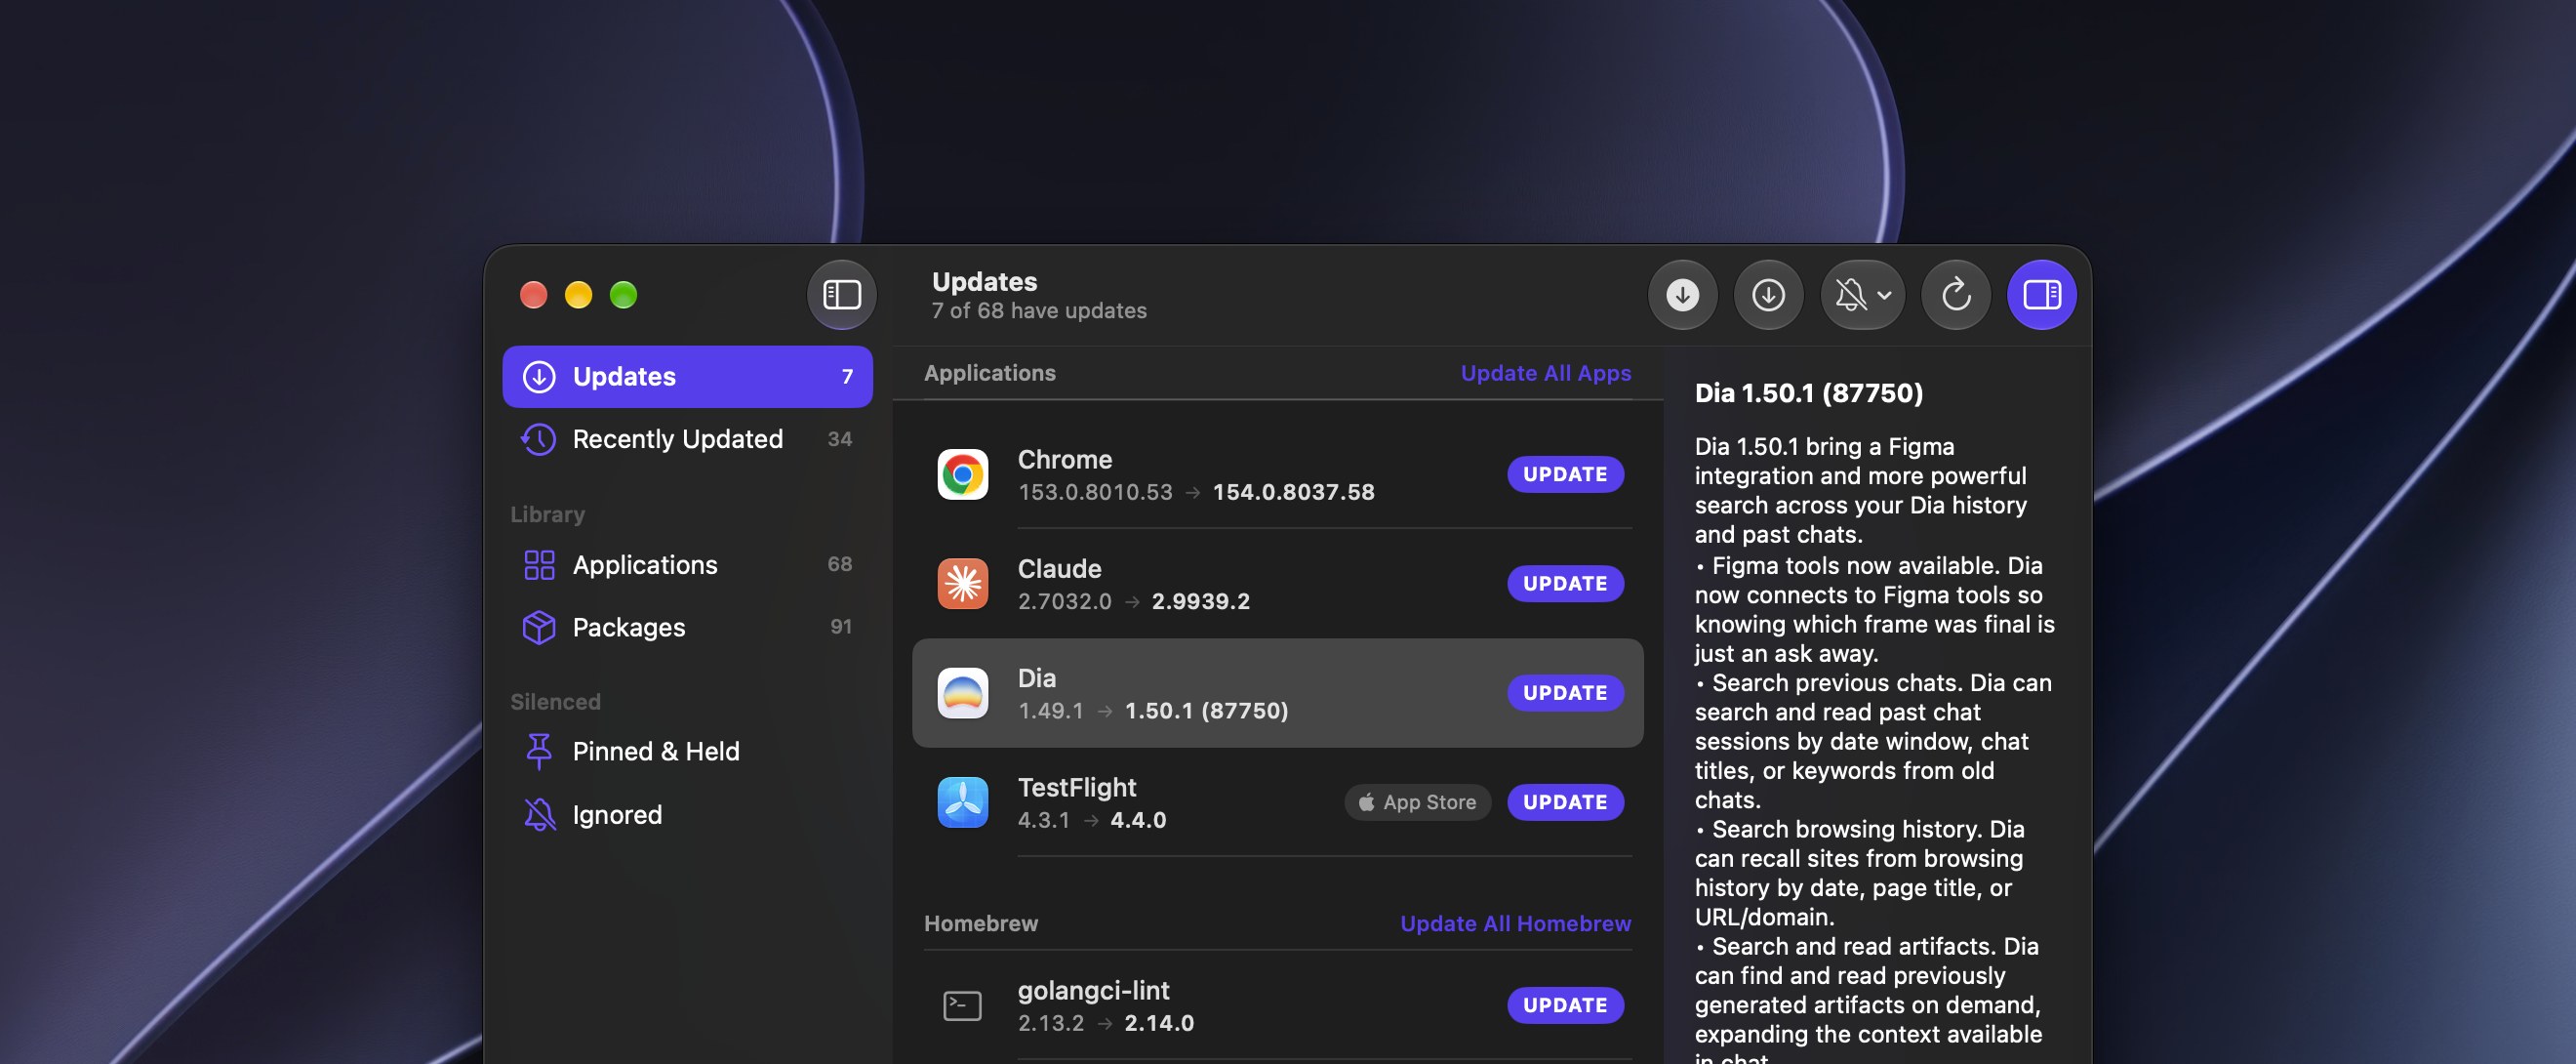This screenshot has height=1064, width=2576.
Task: Click UPDATE for golangci-lint
Action: tap(1565, 1005)
